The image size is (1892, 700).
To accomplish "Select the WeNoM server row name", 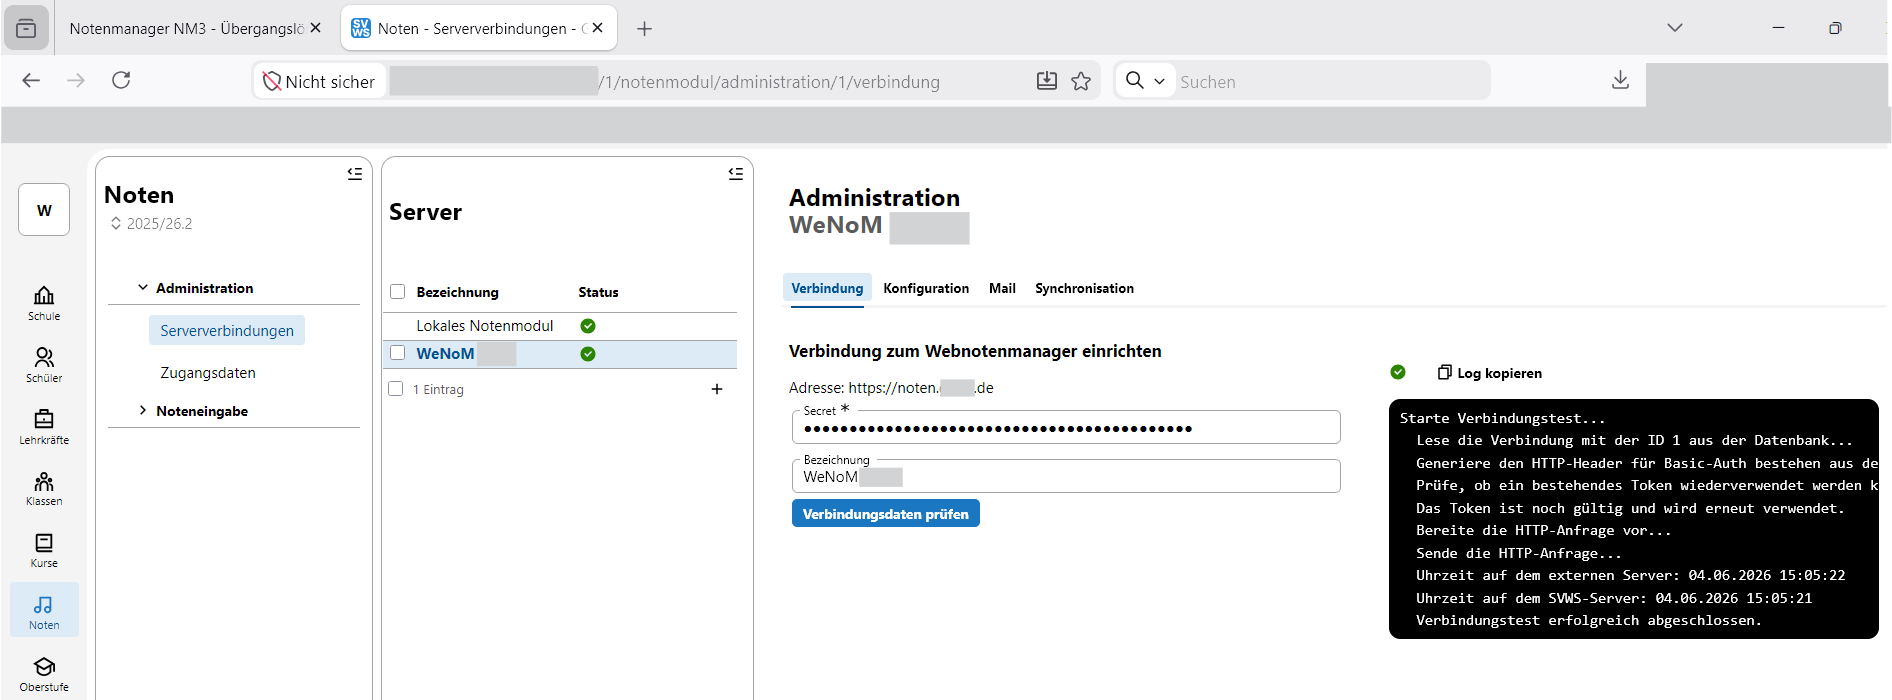I will tap(445, 354).
